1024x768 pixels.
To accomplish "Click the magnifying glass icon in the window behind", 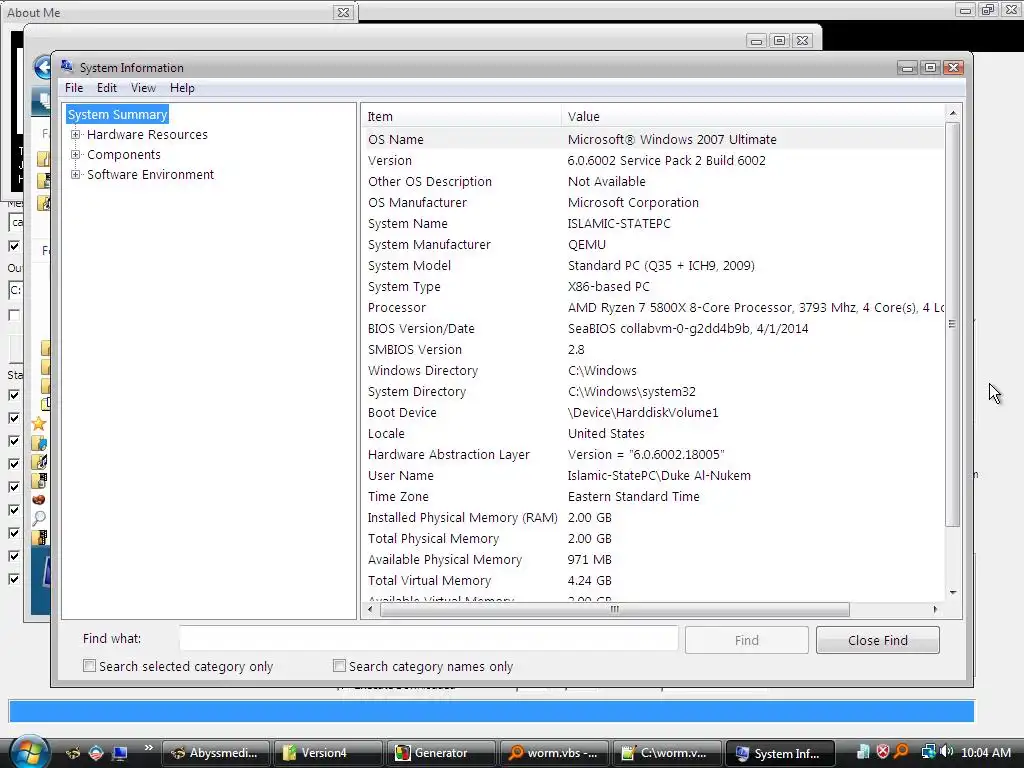I will pos(39,519).
